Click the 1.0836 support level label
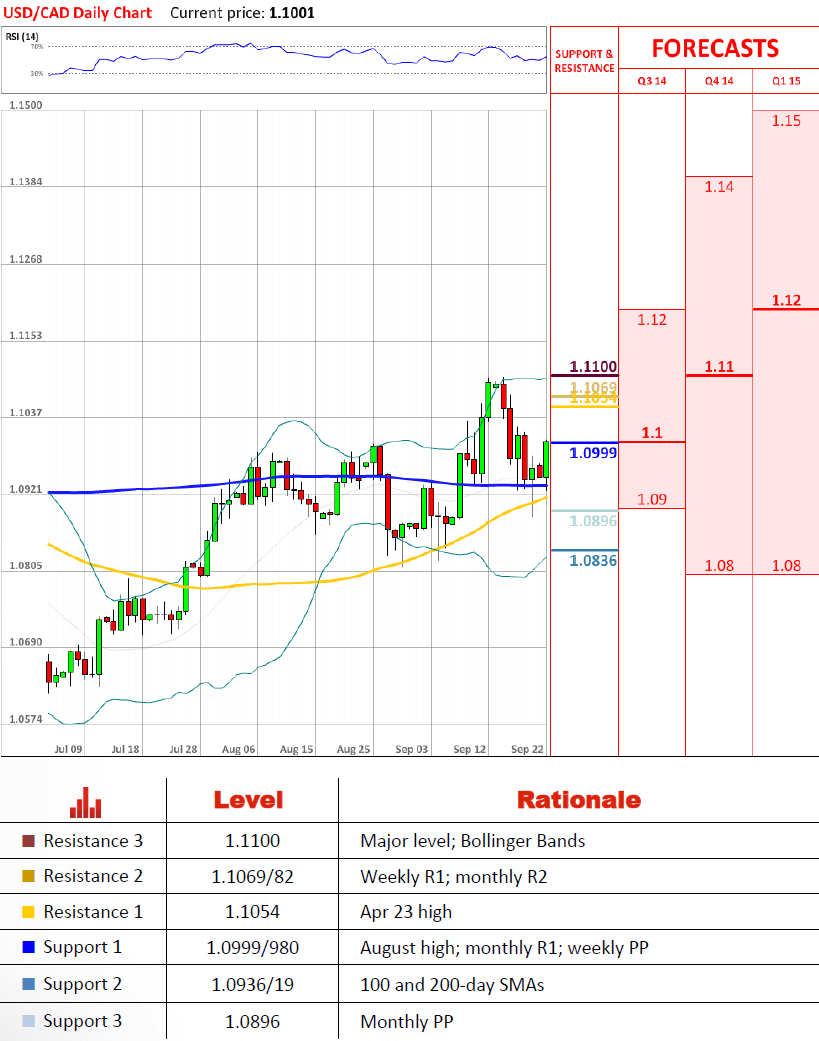819x1041 pixels. pos(593,561)
